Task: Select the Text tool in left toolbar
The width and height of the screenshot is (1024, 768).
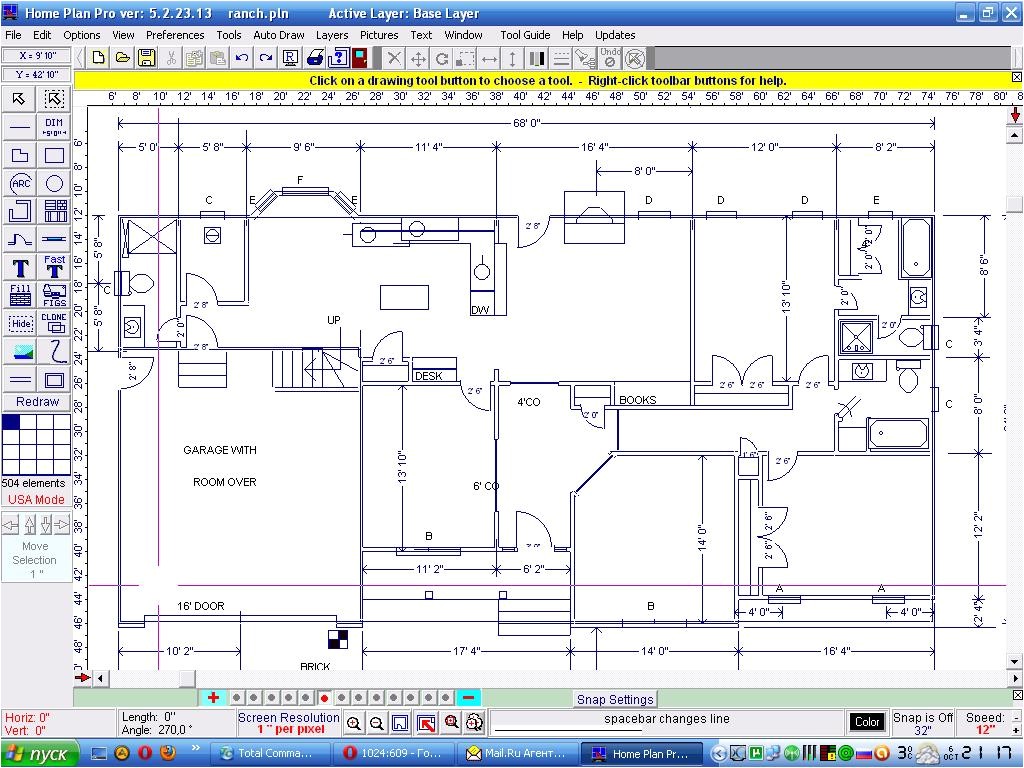Action: 18,267
